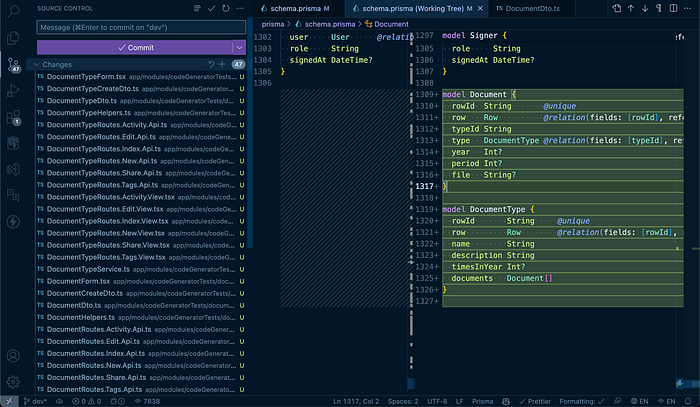Click the purple Commit button
The image size is (700, 407).
pyautogui.click(x=135, y=47)
